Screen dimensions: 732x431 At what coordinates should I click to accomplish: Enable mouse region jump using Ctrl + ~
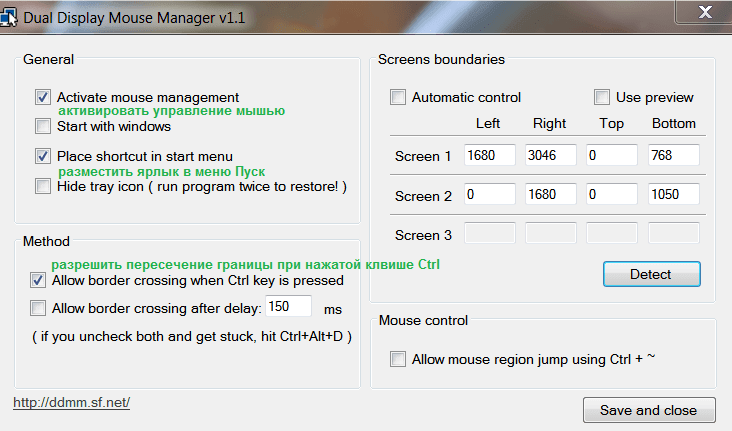click(398, 359)
